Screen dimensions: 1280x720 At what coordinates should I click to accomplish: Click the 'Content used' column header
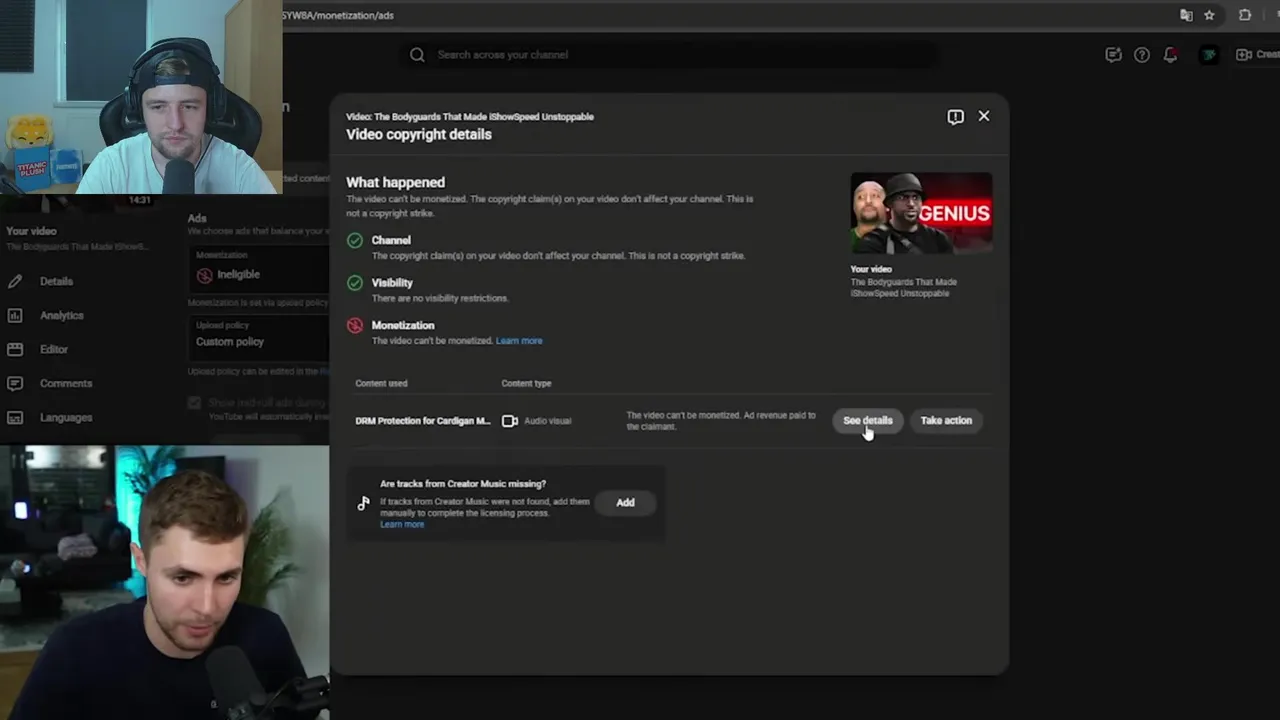[381, 384]
